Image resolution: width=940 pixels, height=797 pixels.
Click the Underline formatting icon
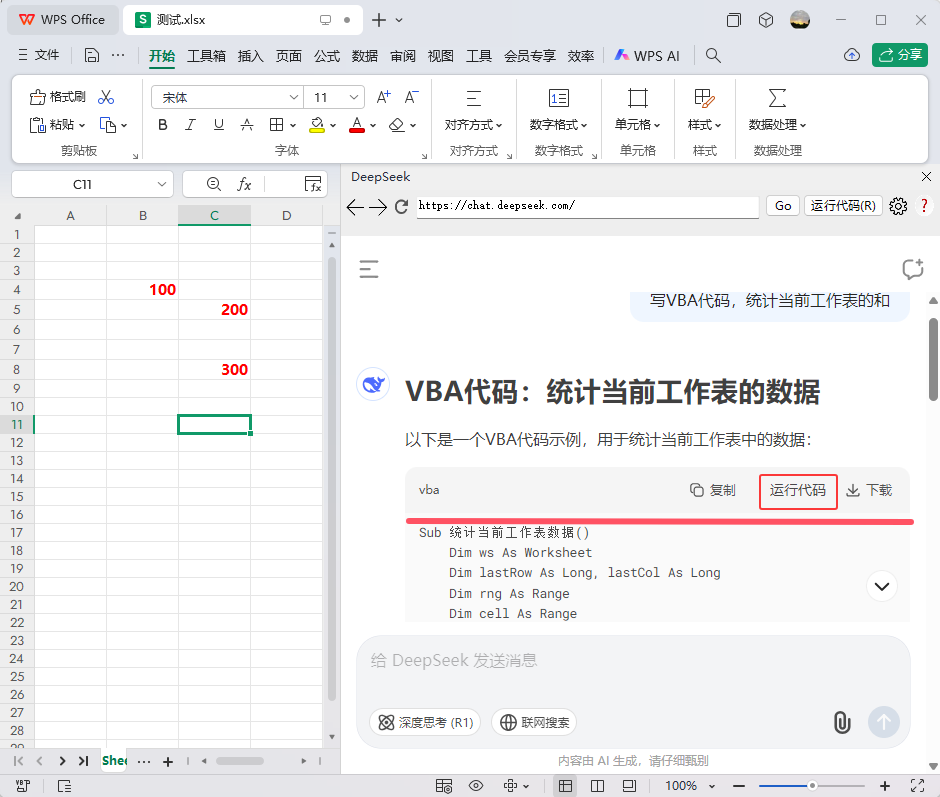pyautogui.click(x=219, y=125)
